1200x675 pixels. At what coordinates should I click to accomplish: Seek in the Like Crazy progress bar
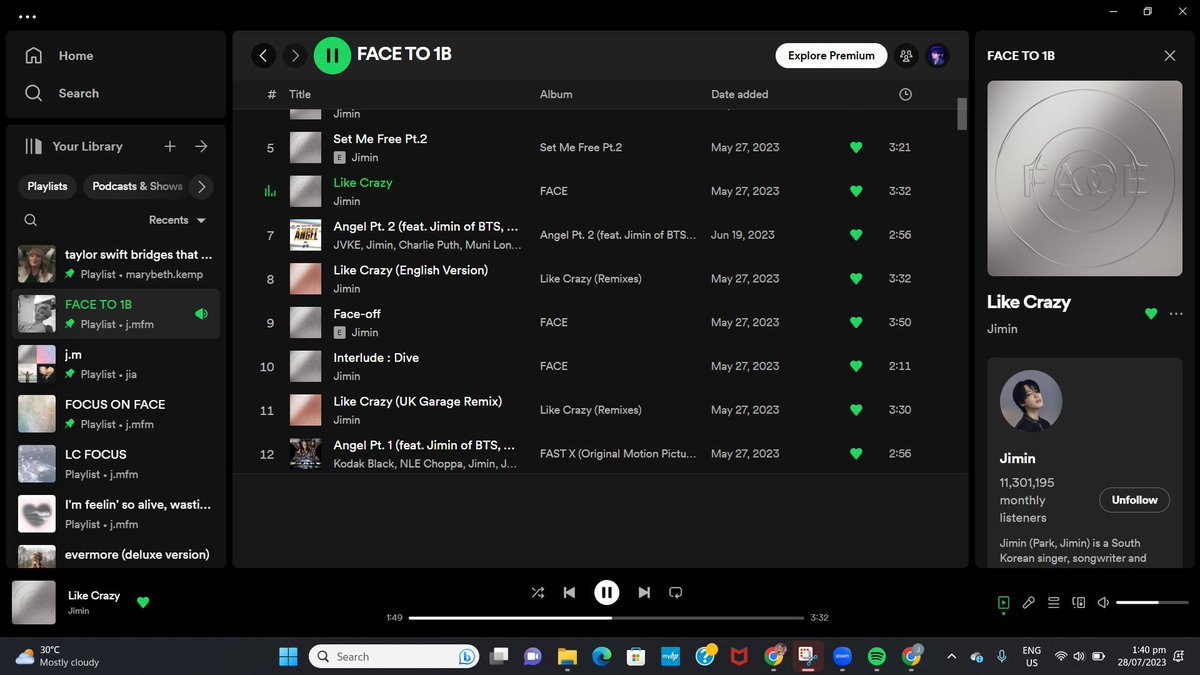tap(606, 617)
